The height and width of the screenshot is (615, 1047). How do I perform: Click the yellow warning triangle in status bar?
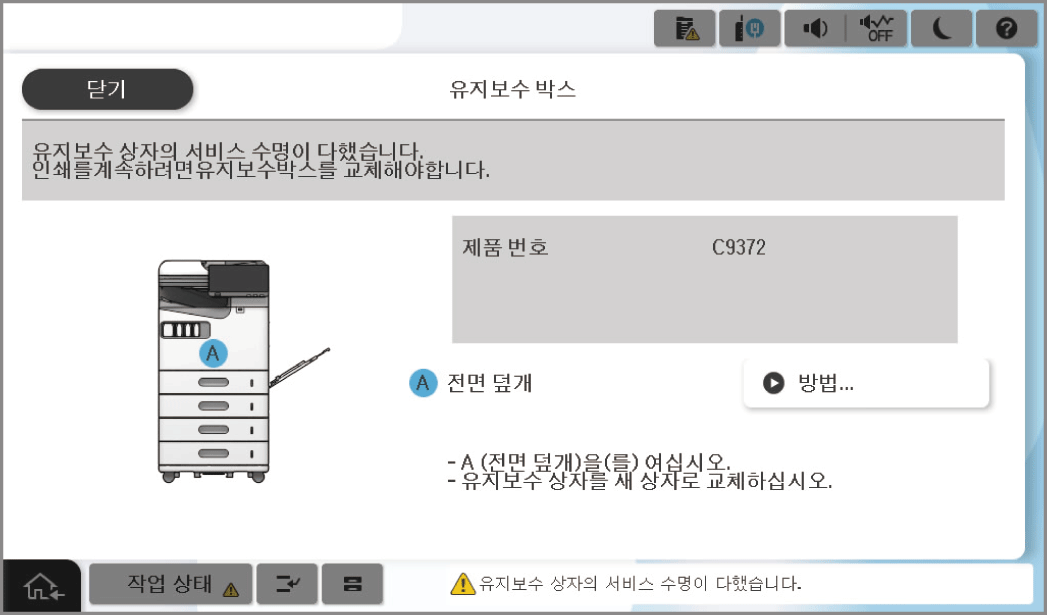(462, 584)
